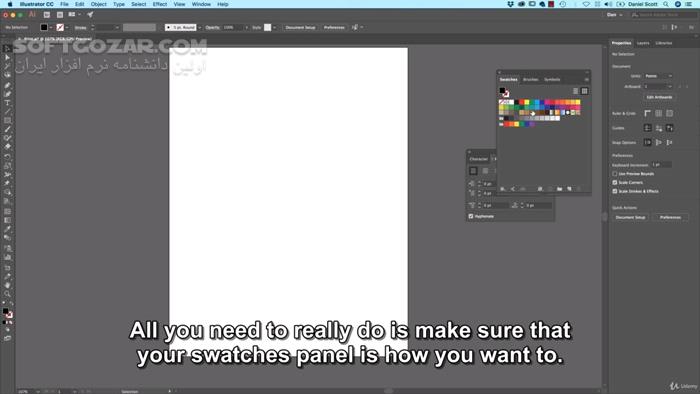Switch to the Symbols tab
Viewport: 700px width, 394px height.
pos(552,79)
